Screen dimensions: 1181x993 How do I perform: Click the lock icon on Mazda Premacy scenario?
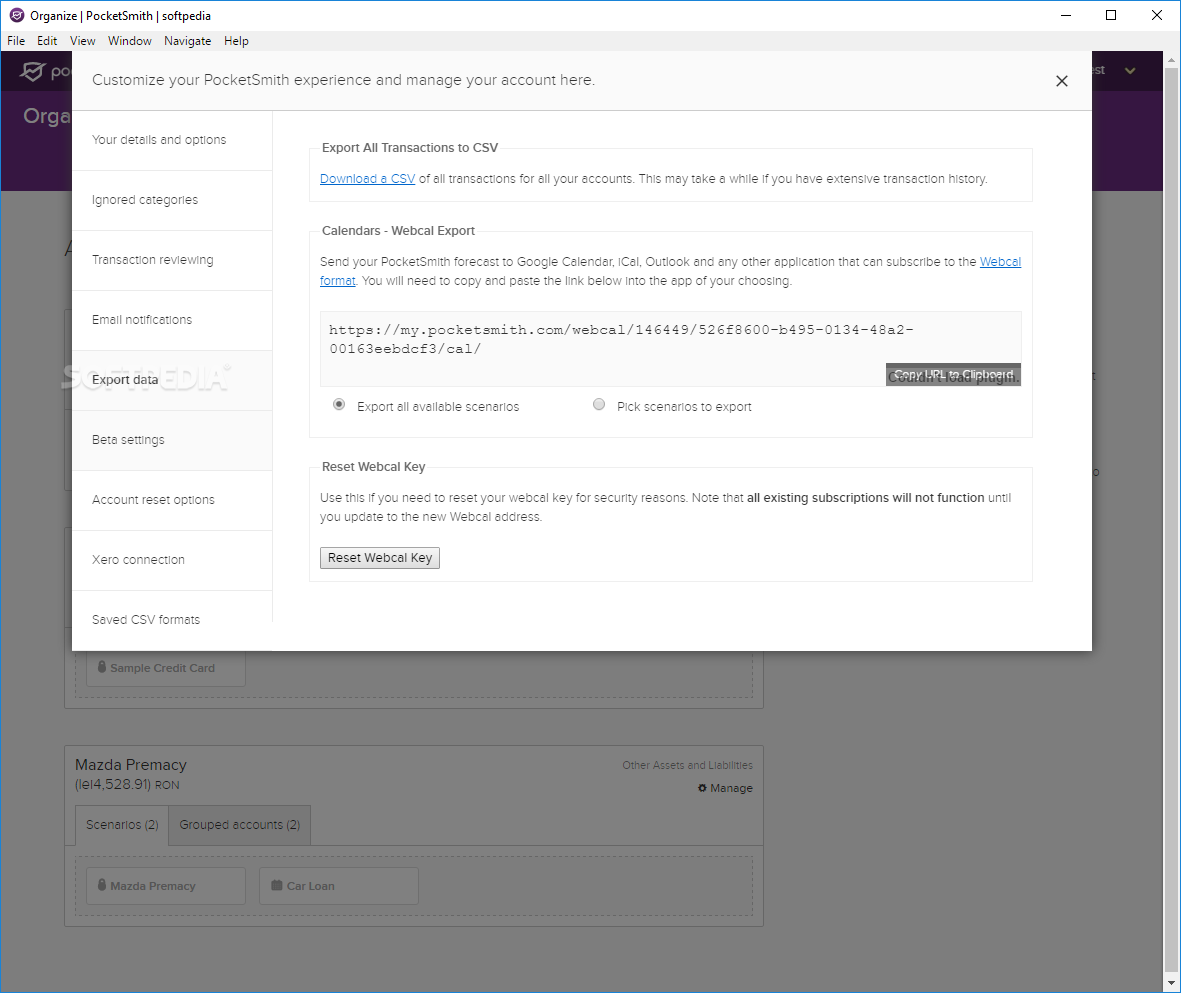[102, 885]
